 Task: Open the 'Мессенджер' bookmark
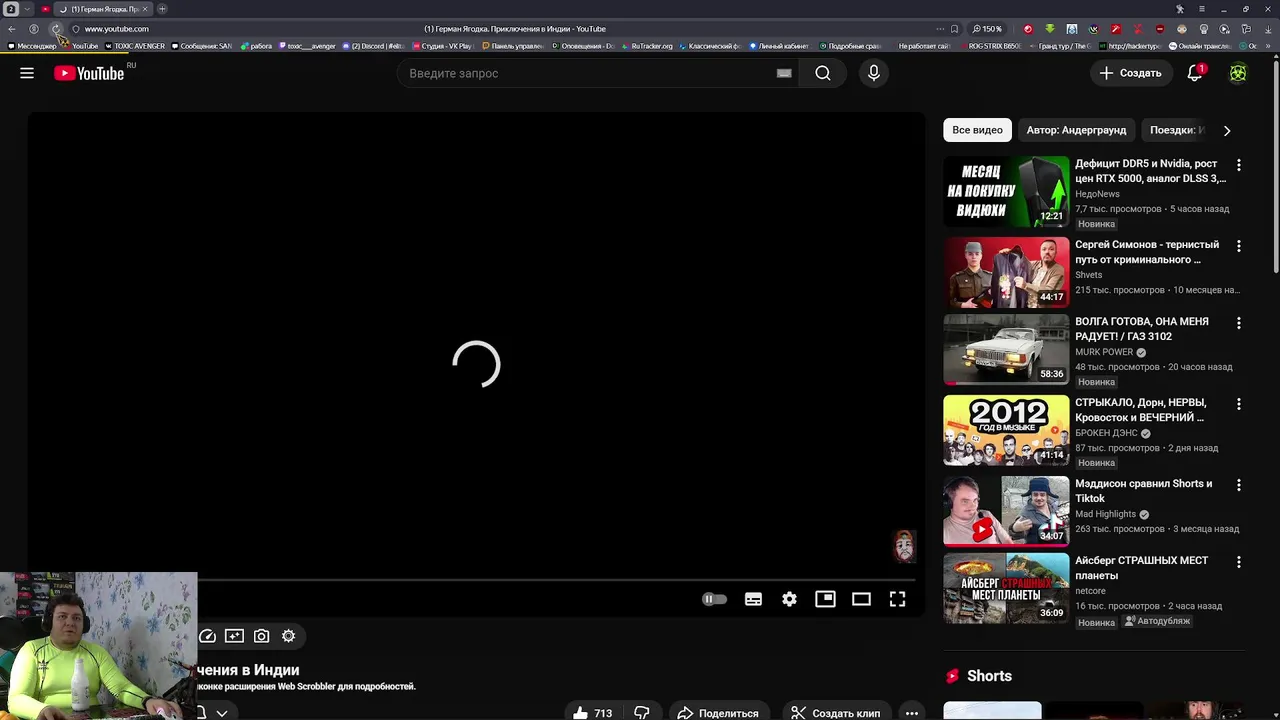point(32,46)
